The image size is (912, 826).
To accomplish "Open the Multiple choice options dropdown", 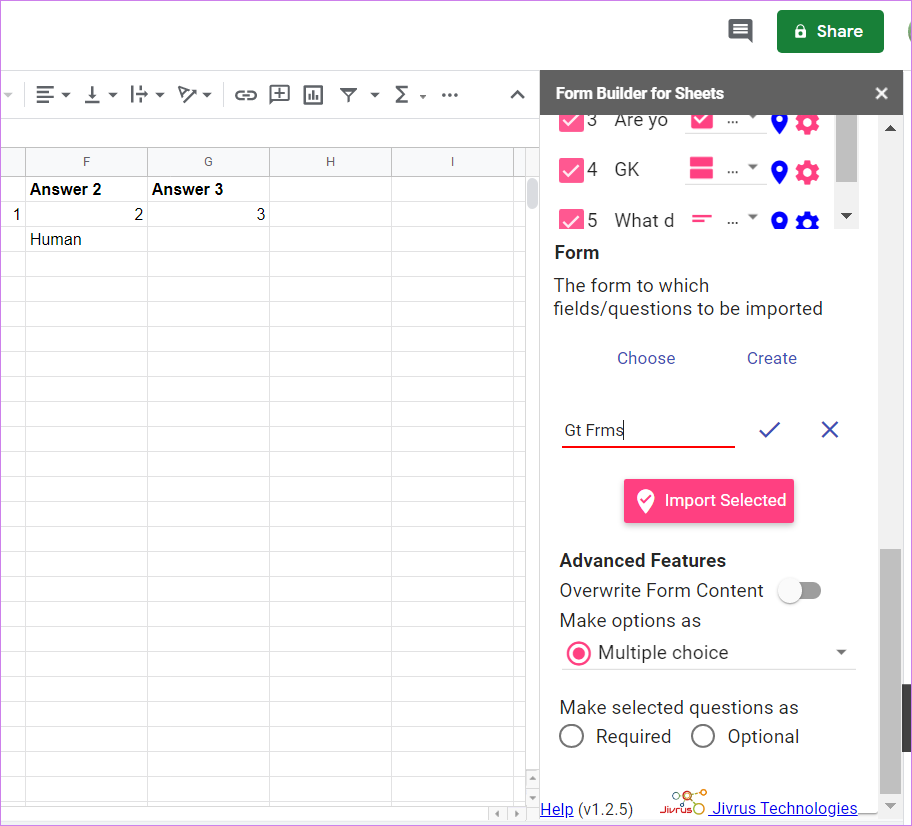I will [x=841, y=653].
